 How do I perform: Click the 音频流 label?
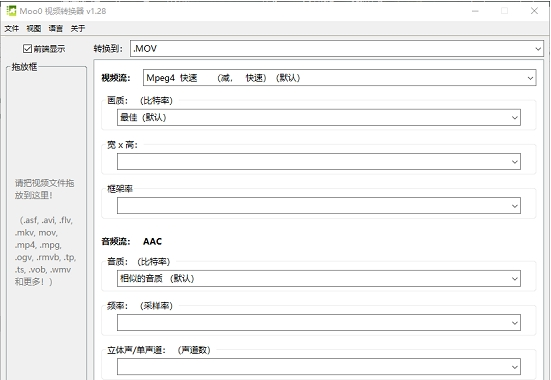click(116, 241)
